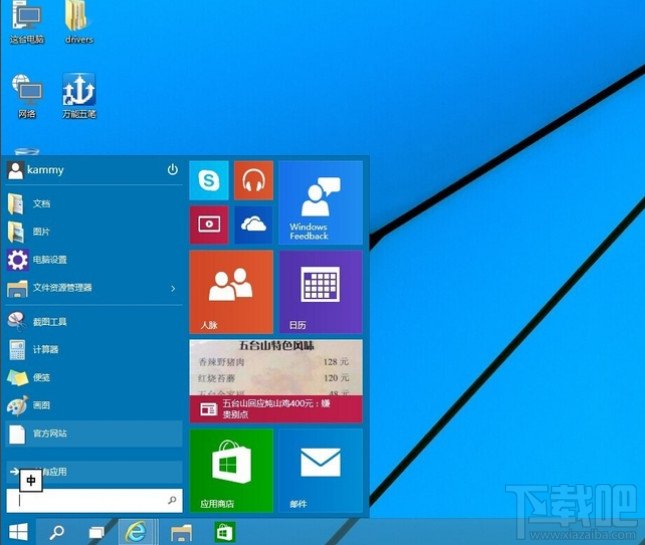Expand the 文件资源管理器 submenu arrow
The height and width of the screenshot is (545, 645).
172,289
